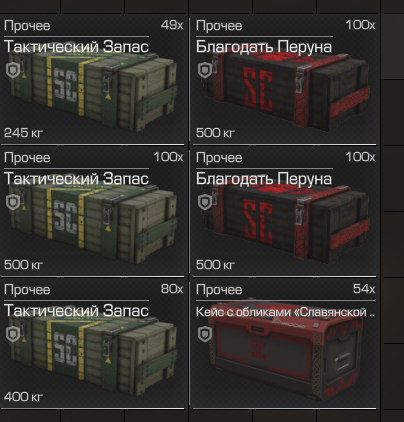Click the 49x quantity label
Image resolution: width=404 pixels, height=422 pixels.
click(x=172, y=25)
